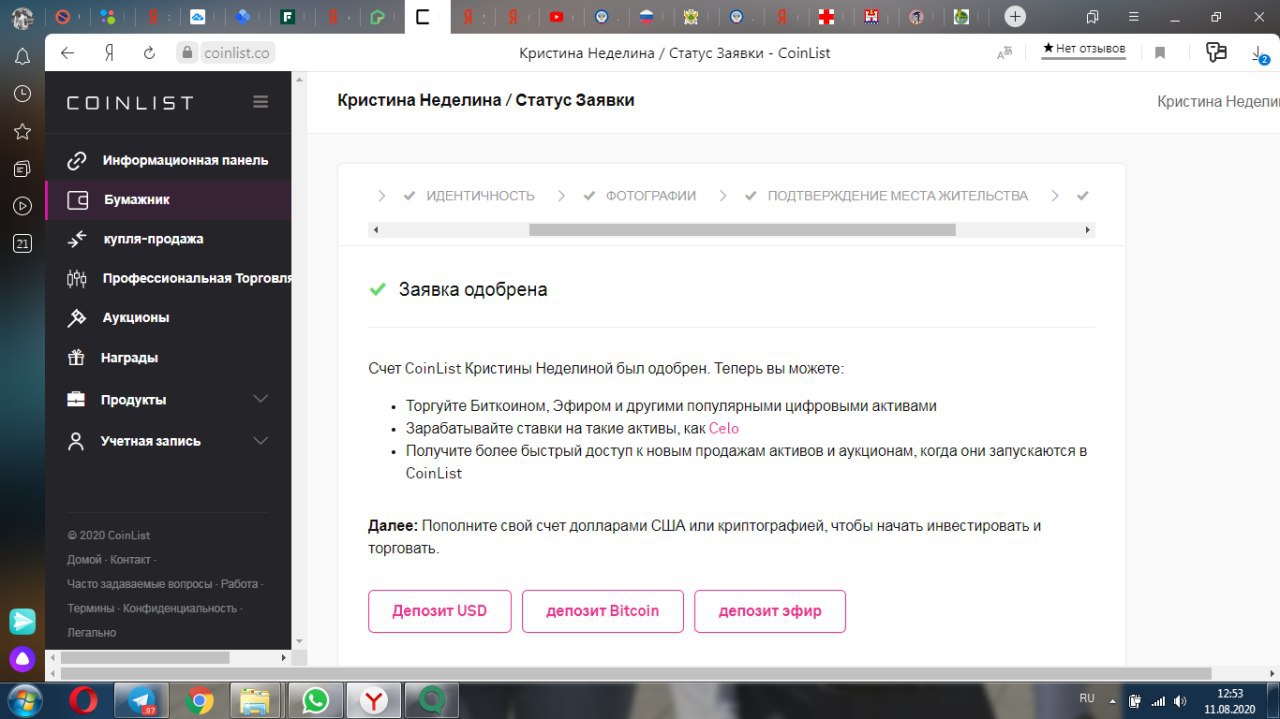Click the taskbar volume speaker icon
The image size is (1280, 719).
point(1181,700)
